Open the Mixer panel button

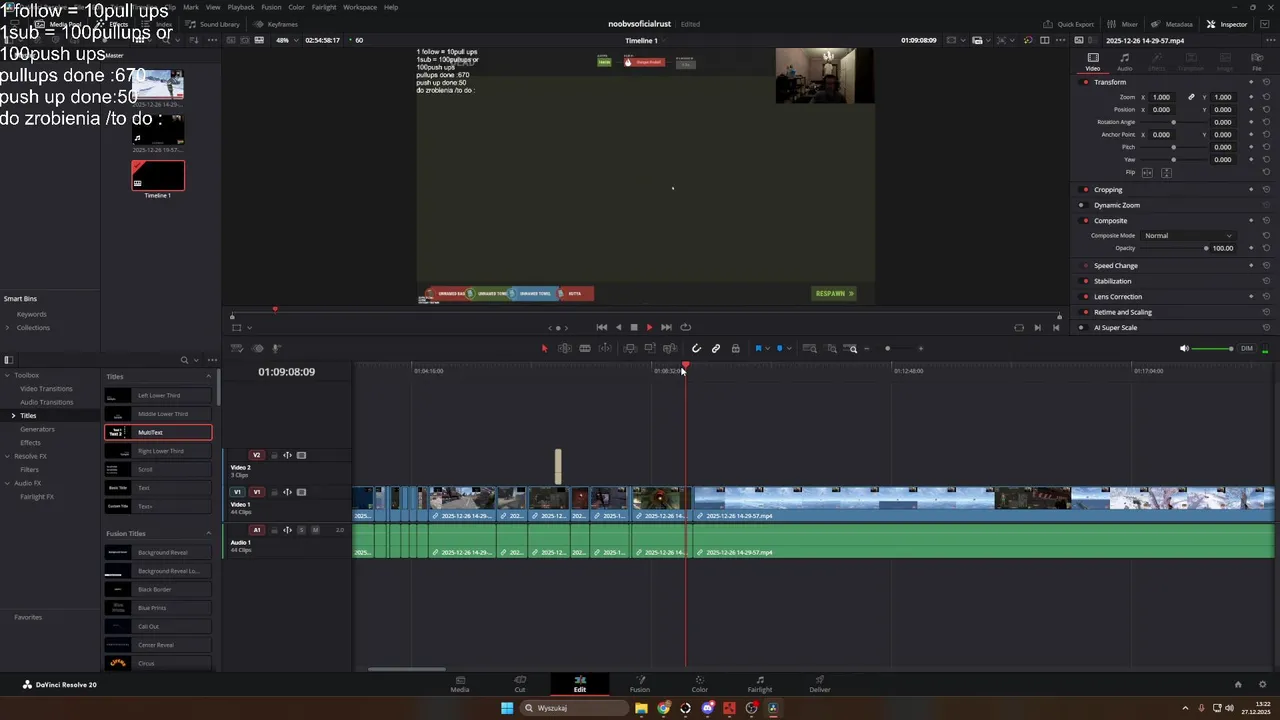click(x=1123, y=24)
